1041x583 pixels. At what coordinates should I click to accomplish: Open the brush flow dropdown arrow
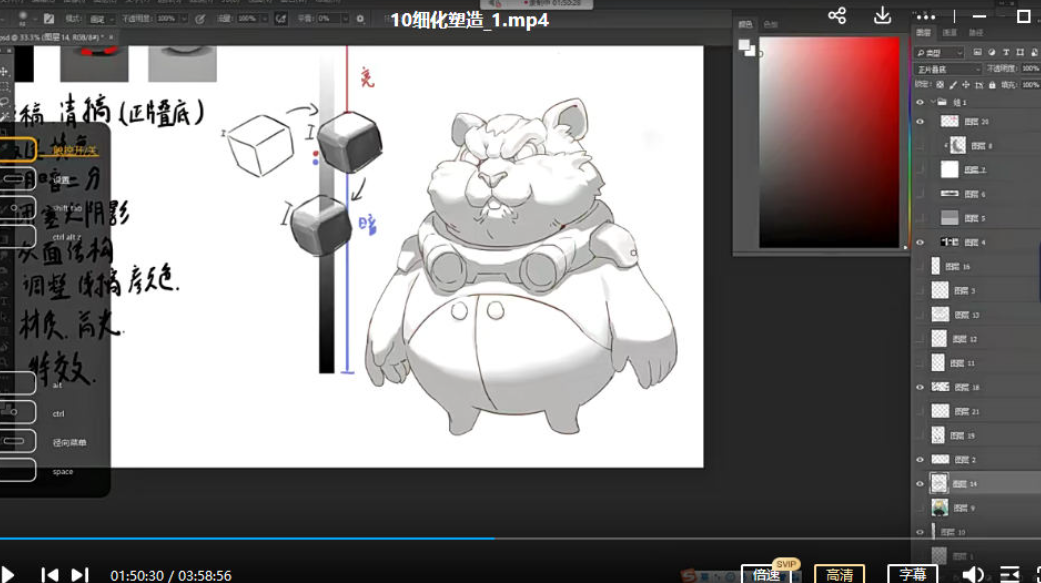(264, 19)
